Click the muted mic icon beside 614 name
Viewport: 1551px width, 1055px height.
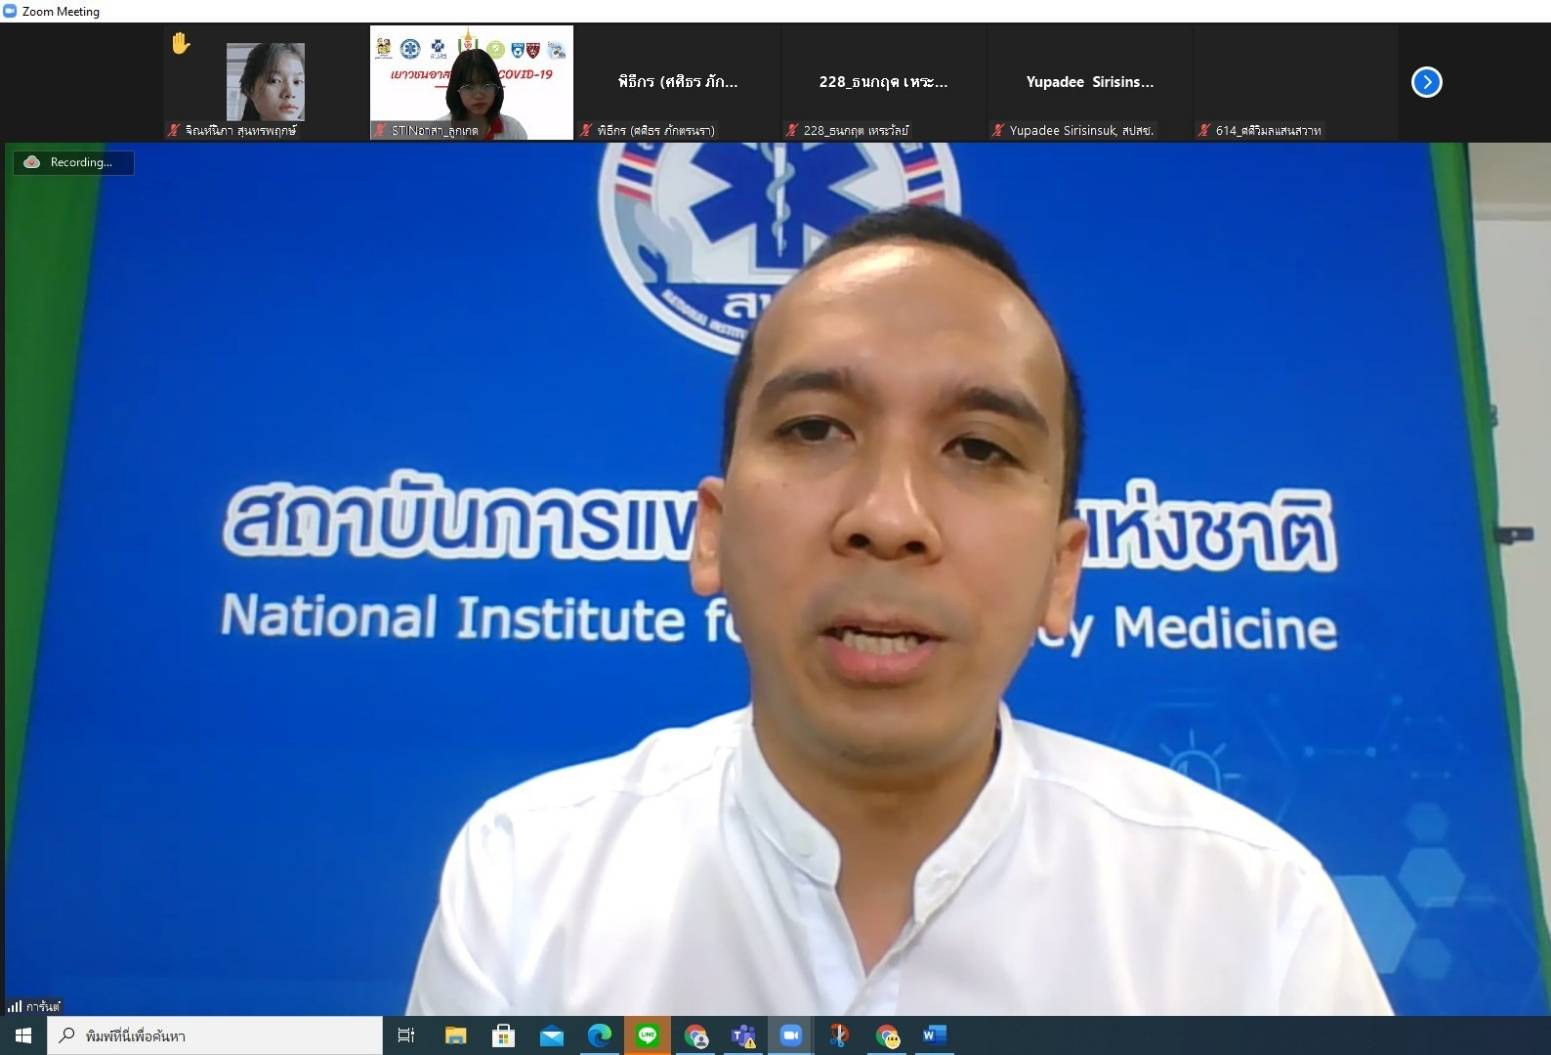(1204, 130)
